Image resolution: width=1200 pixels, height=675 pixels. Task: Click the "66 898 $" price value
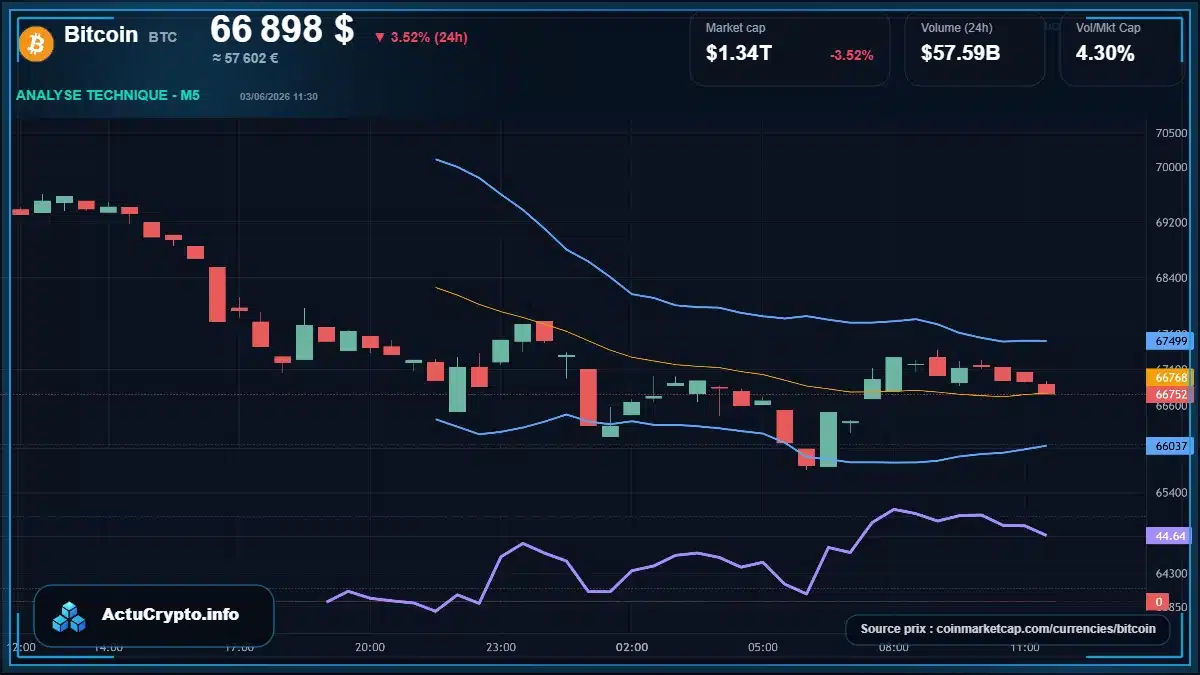[x=282, y=30]
